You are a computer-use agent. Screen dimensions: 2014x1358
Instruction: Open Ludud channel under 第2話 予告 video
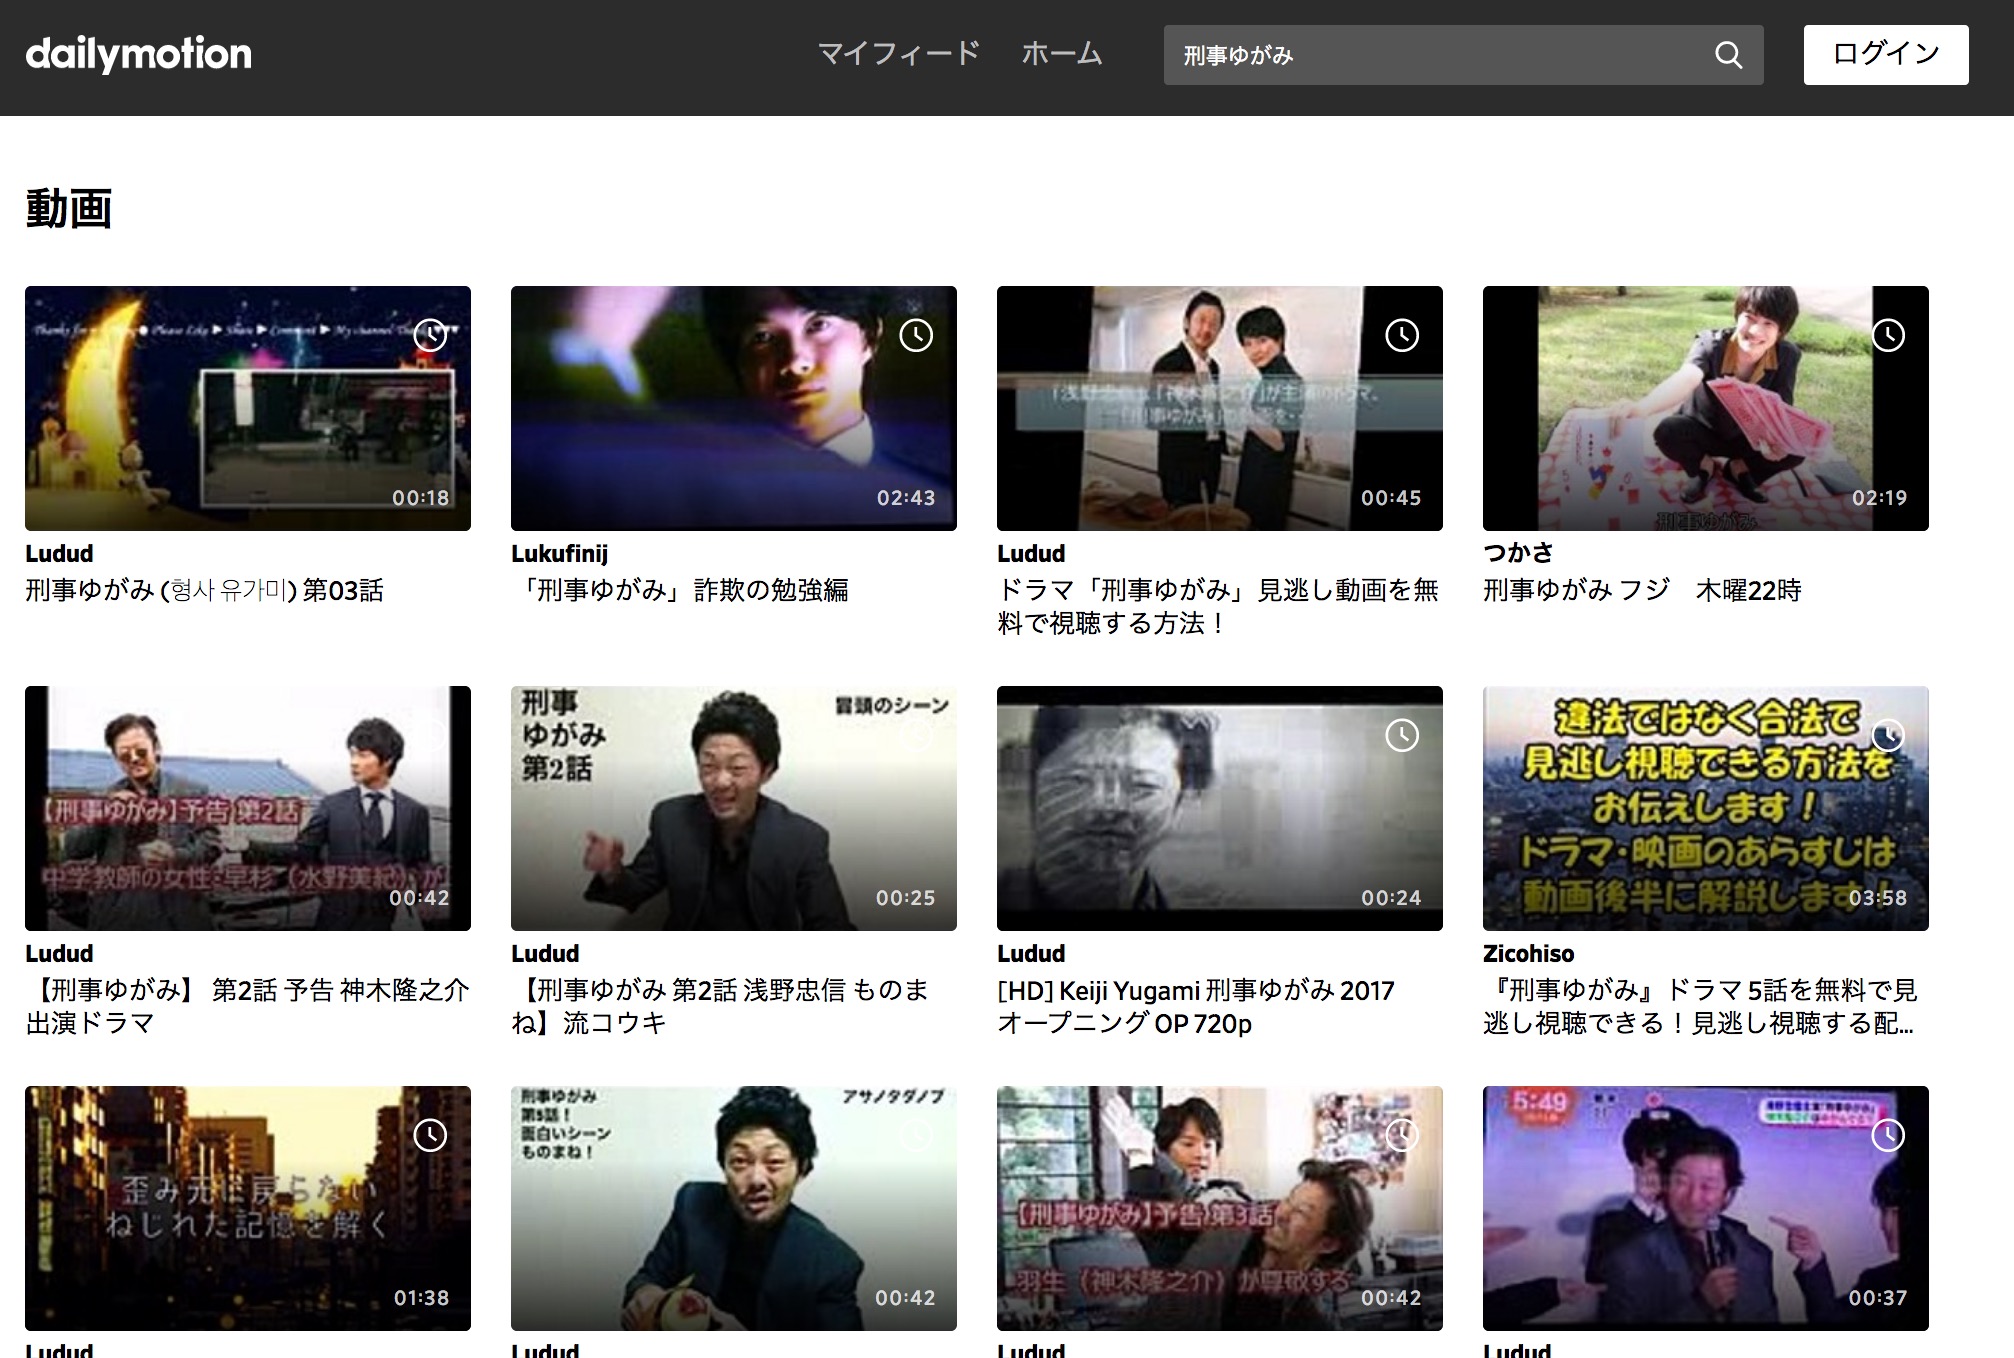tap(59, 953)
